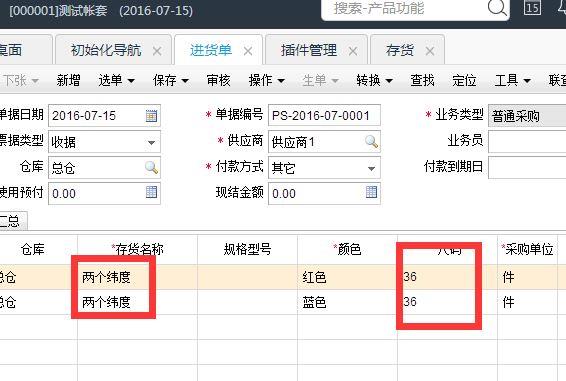This screenshot has width=566, height=381.
Task: Click the 颜色 column header
Action: 347,249
